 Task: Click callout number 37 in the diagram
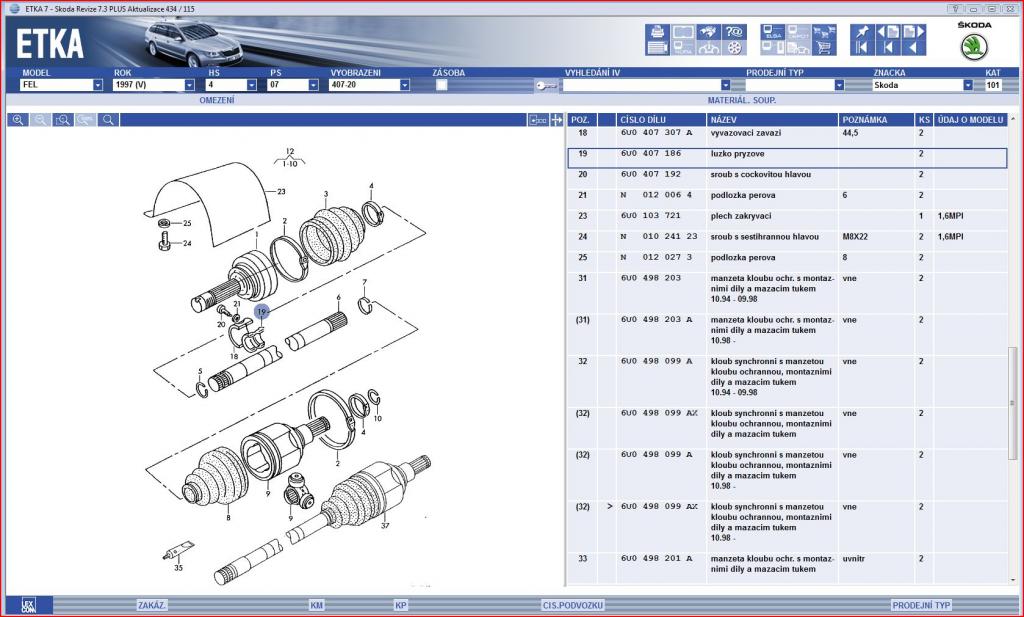385,526
